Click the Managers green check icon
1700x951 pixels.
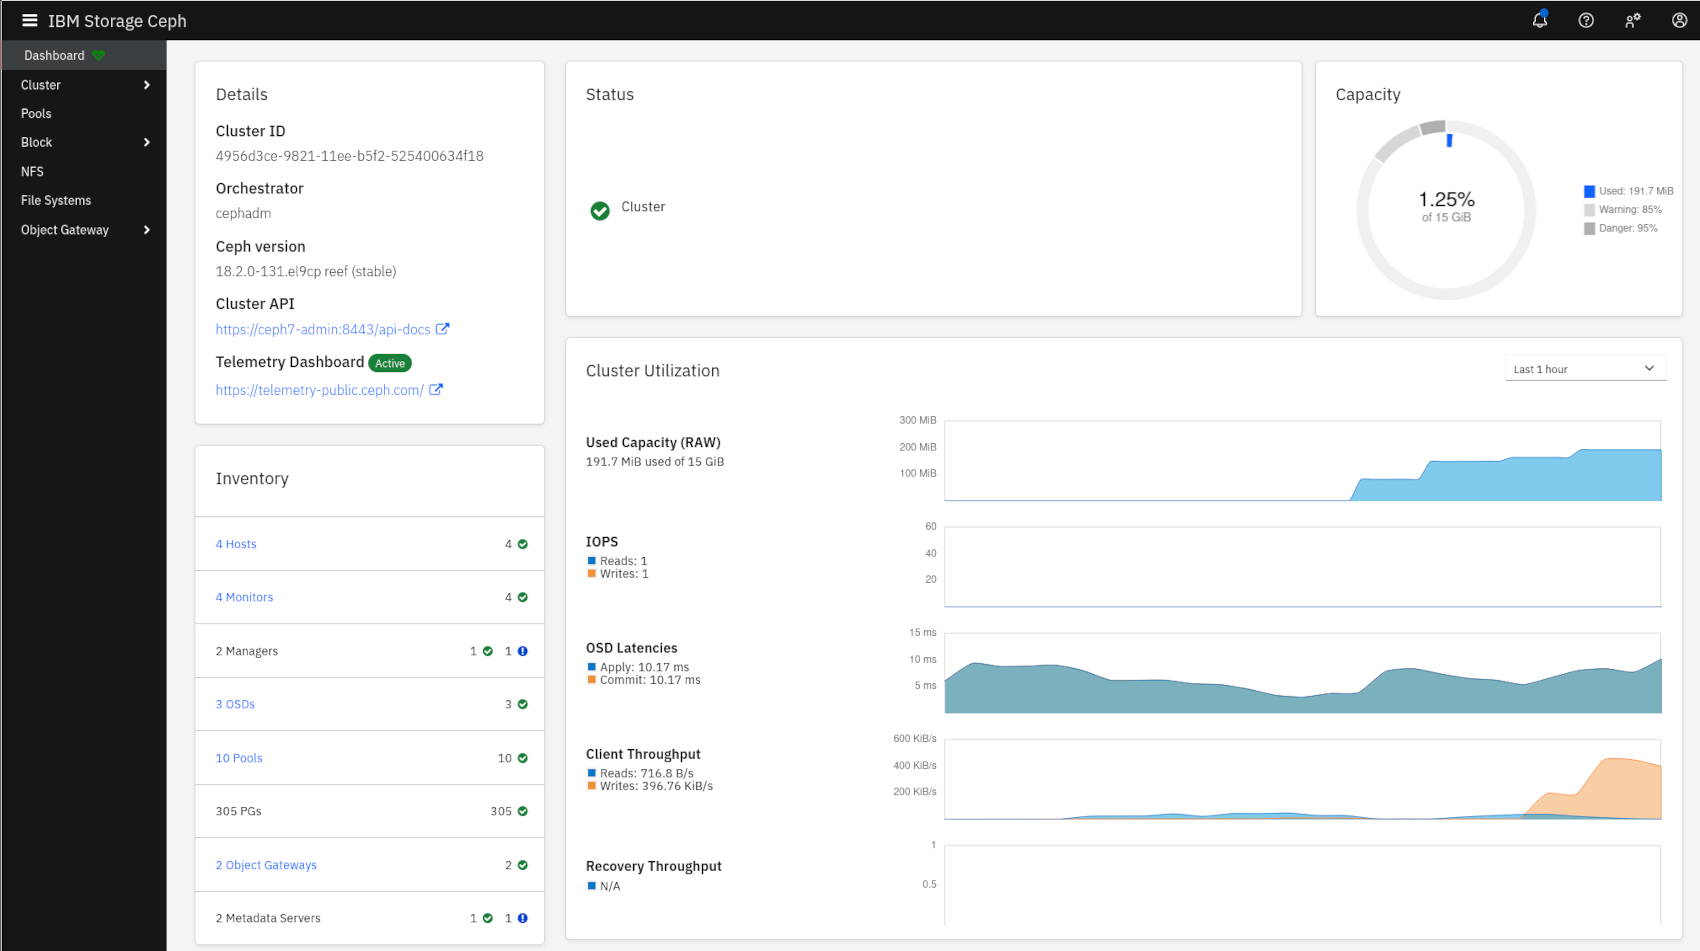[x=488, y=651]
